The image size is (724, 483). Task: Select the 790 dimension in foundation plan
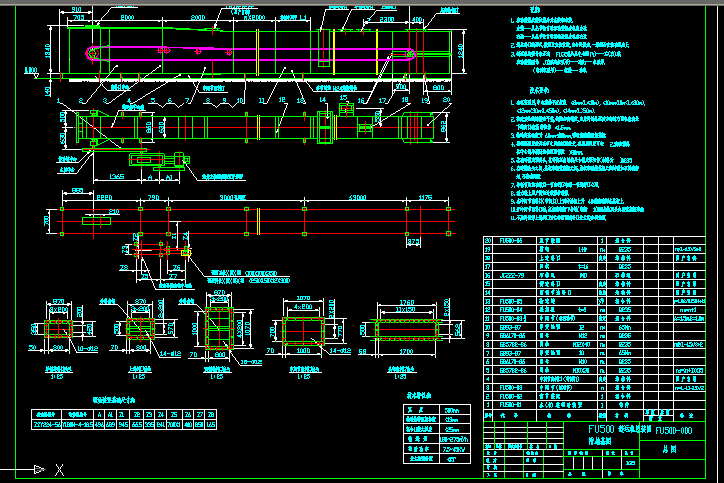pos(153,198)
